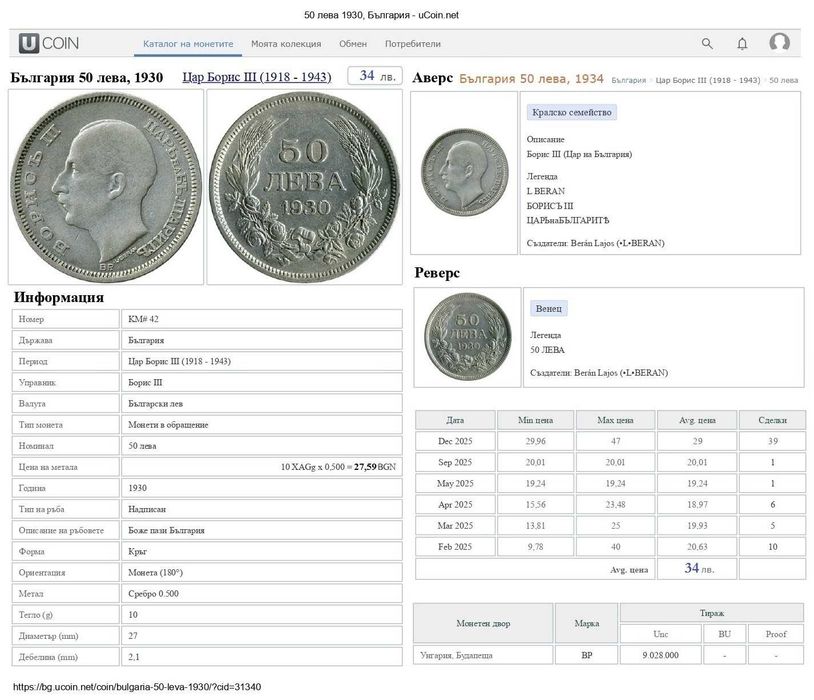Click the Proof column header
The height and width of the screenshot is (700, 814).
(x=776, y=634)
